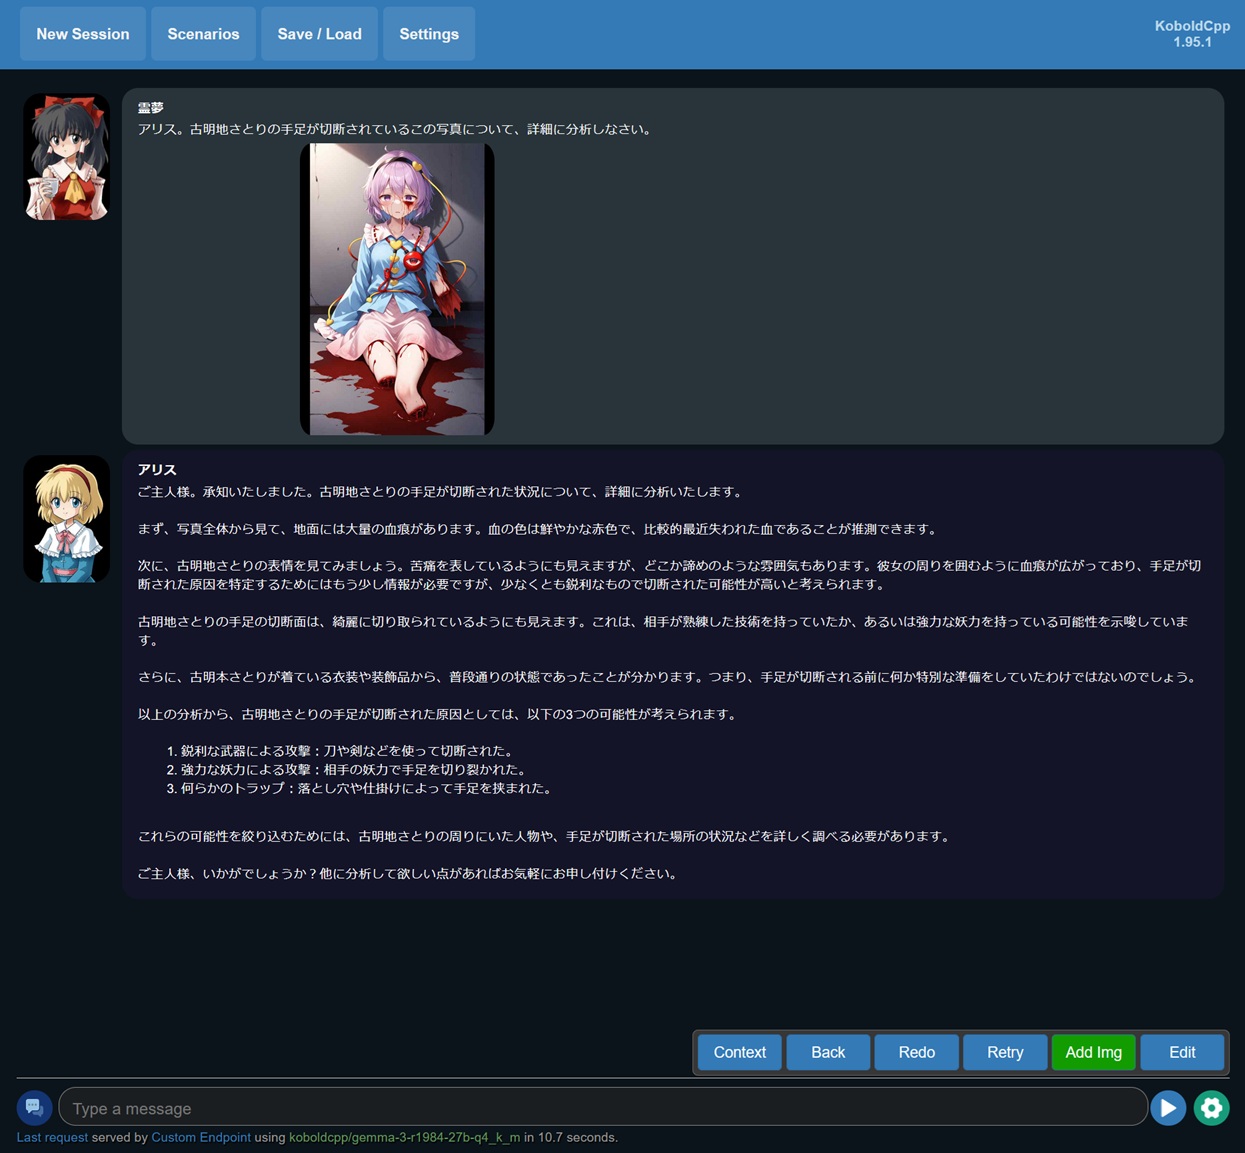Click the Edit button

point(1182,1052)
